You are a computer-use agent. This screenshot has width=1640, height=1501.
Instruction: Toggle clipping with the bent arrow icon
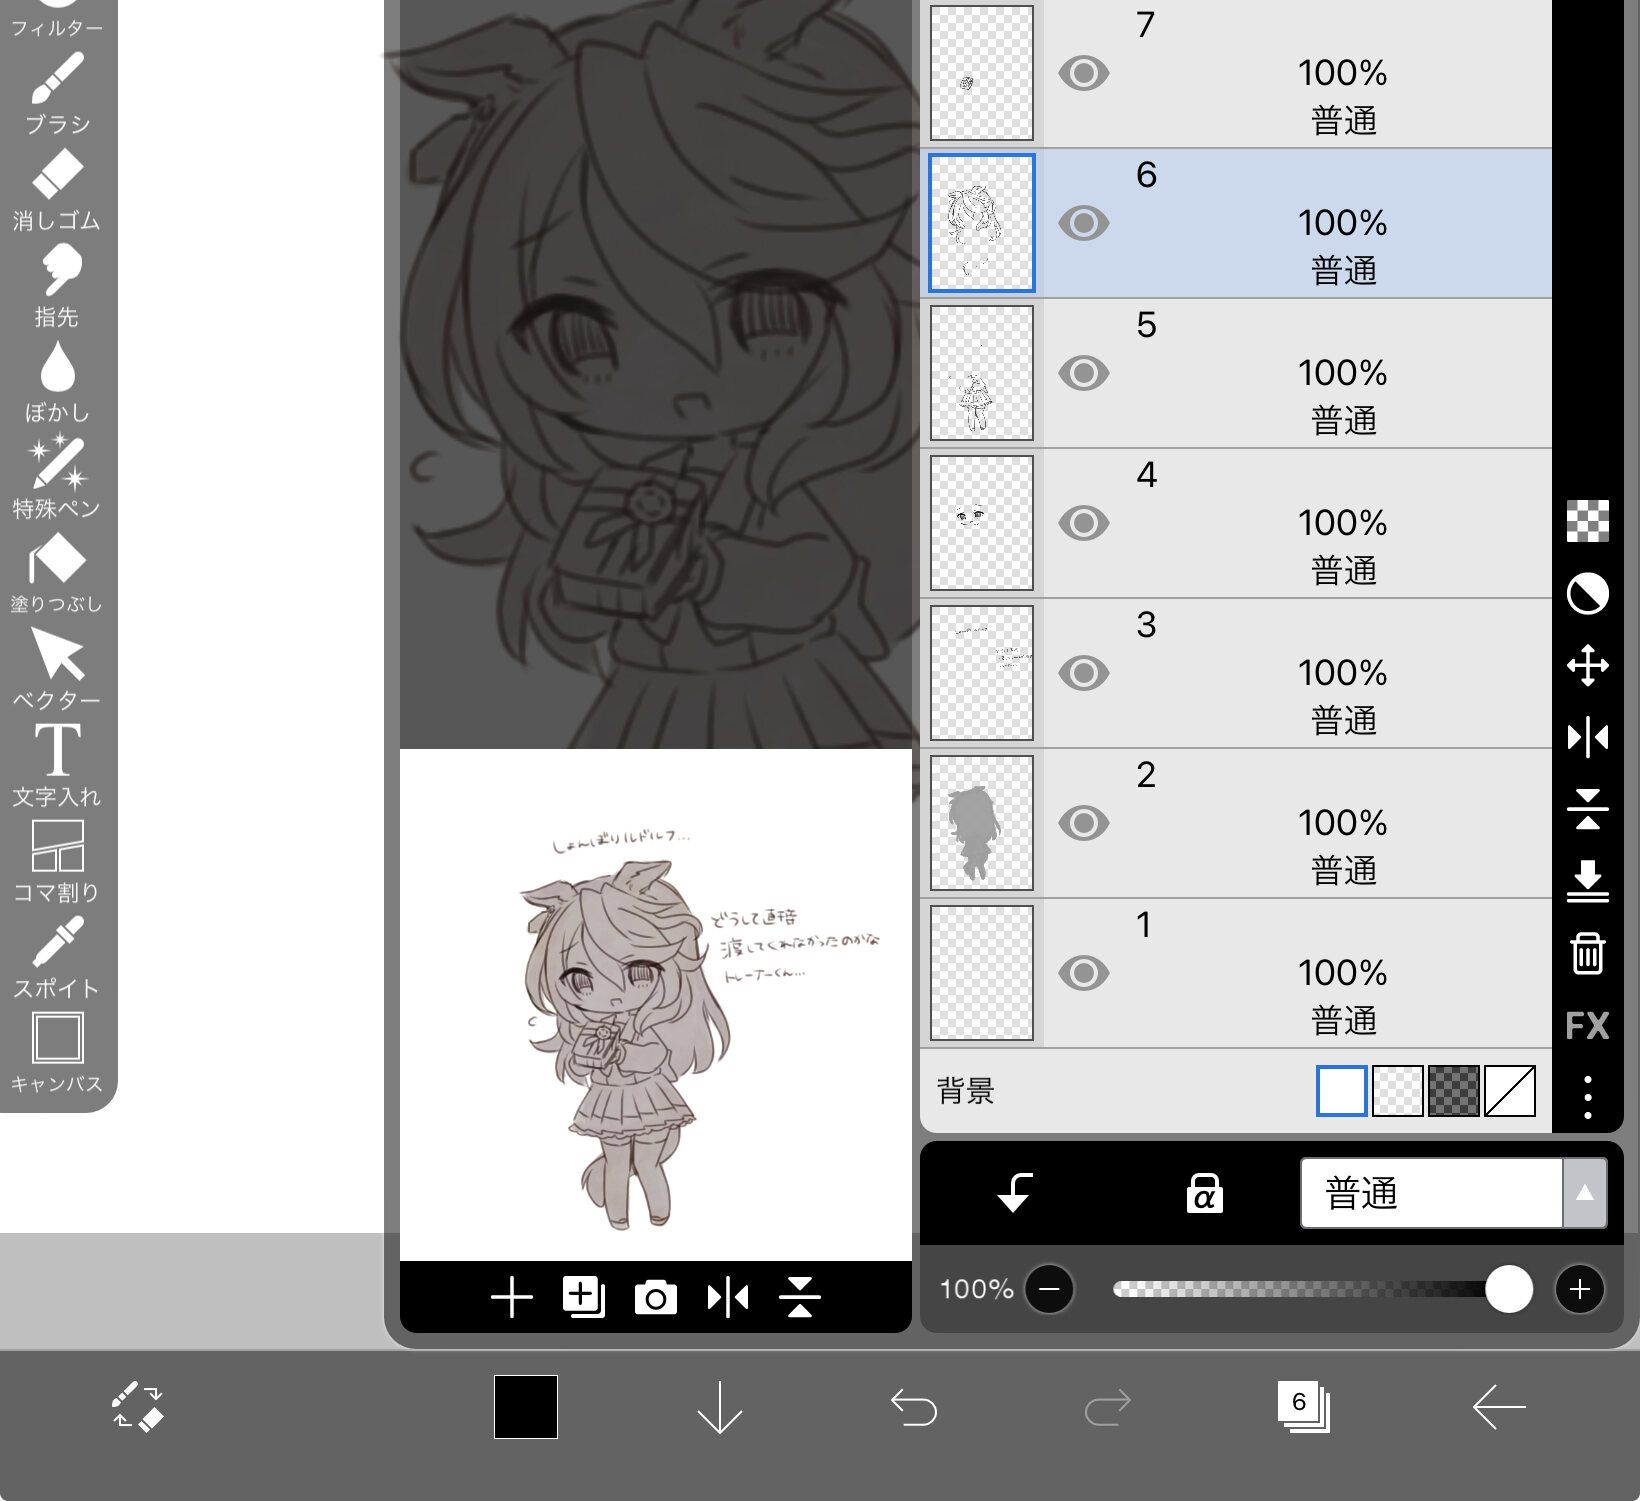(x=1015, y=1193)
